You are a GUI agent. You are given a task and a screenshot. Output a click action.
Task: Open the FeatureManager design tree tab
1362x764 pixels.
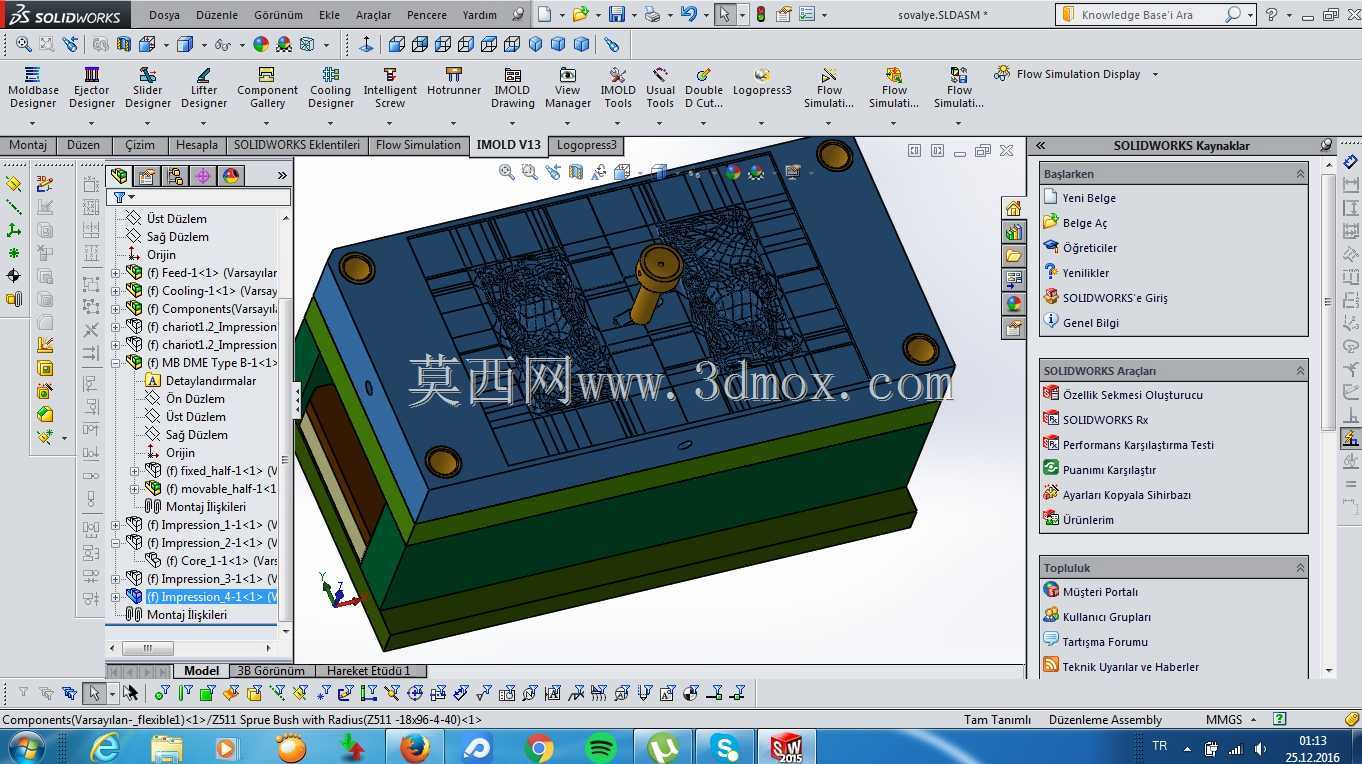click(x=119, y=176)
